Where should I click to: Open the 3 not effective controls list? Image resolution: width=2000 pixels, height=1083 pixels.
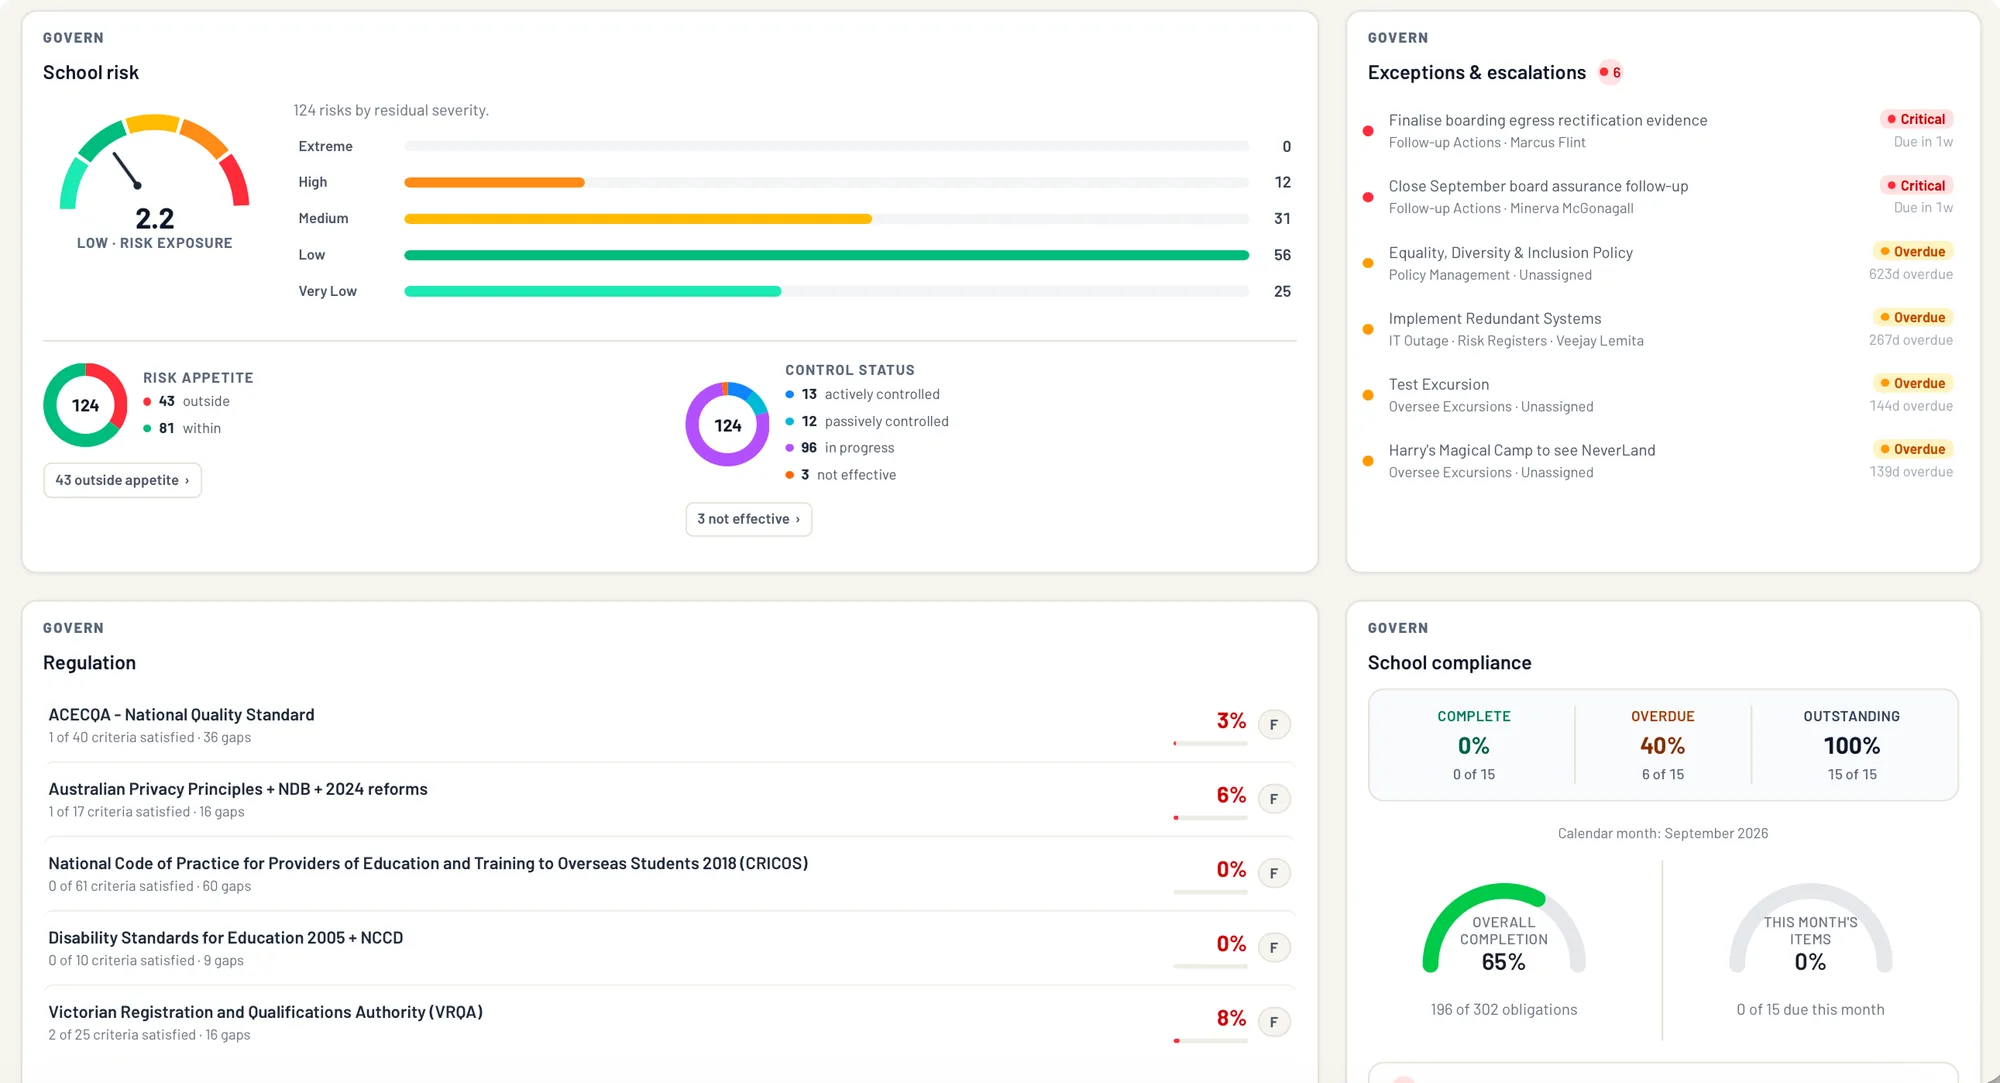tap(748, 519)
